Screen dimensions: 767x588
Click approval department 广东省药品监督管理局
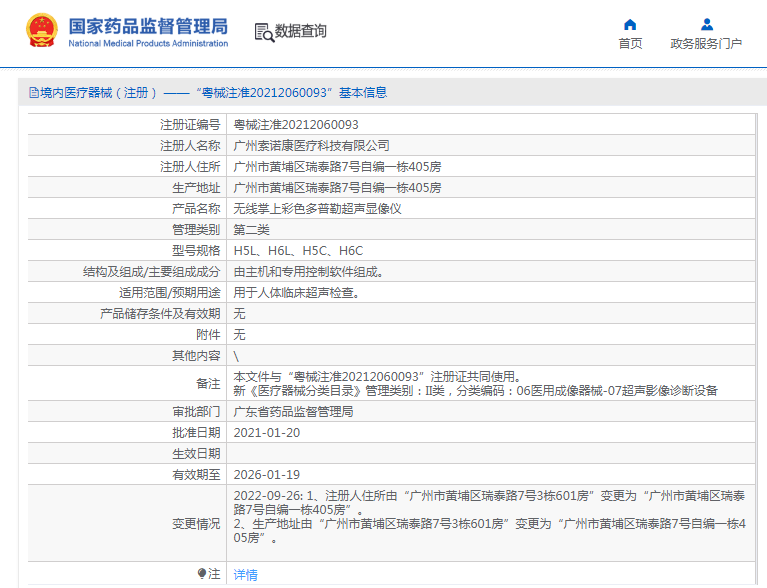pyautogui.click(x=293, y=412)
